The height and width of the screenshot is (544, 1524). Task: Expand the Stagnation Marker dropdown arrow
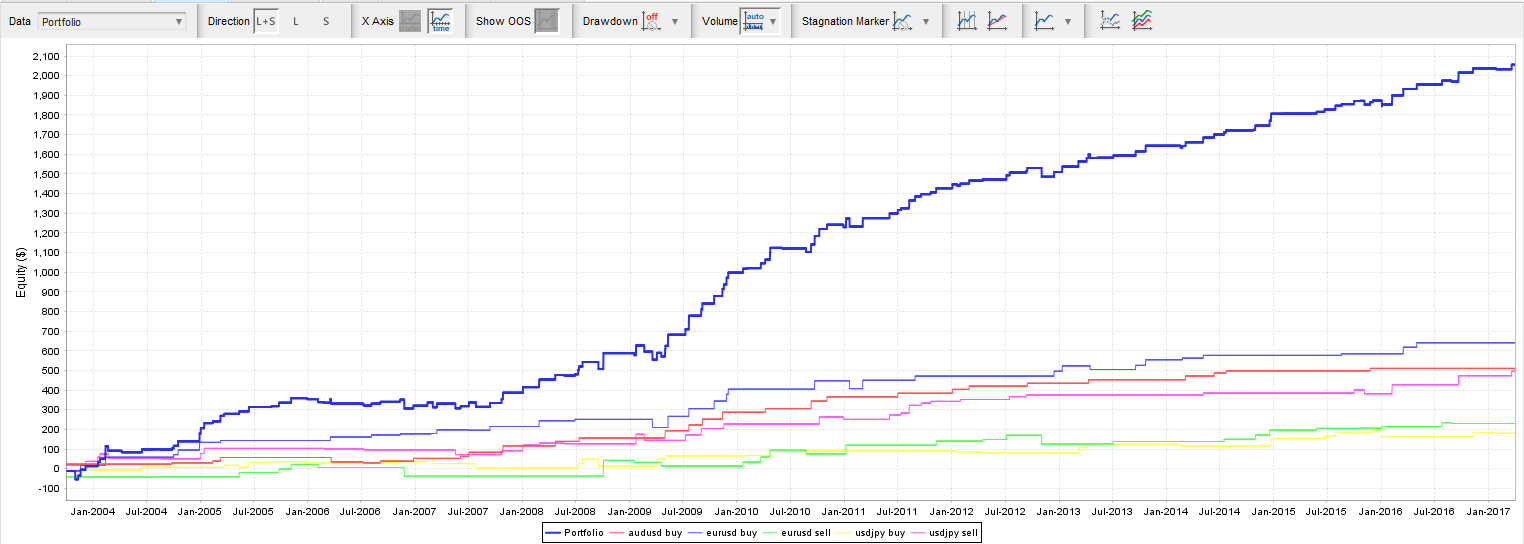(926, 21)
